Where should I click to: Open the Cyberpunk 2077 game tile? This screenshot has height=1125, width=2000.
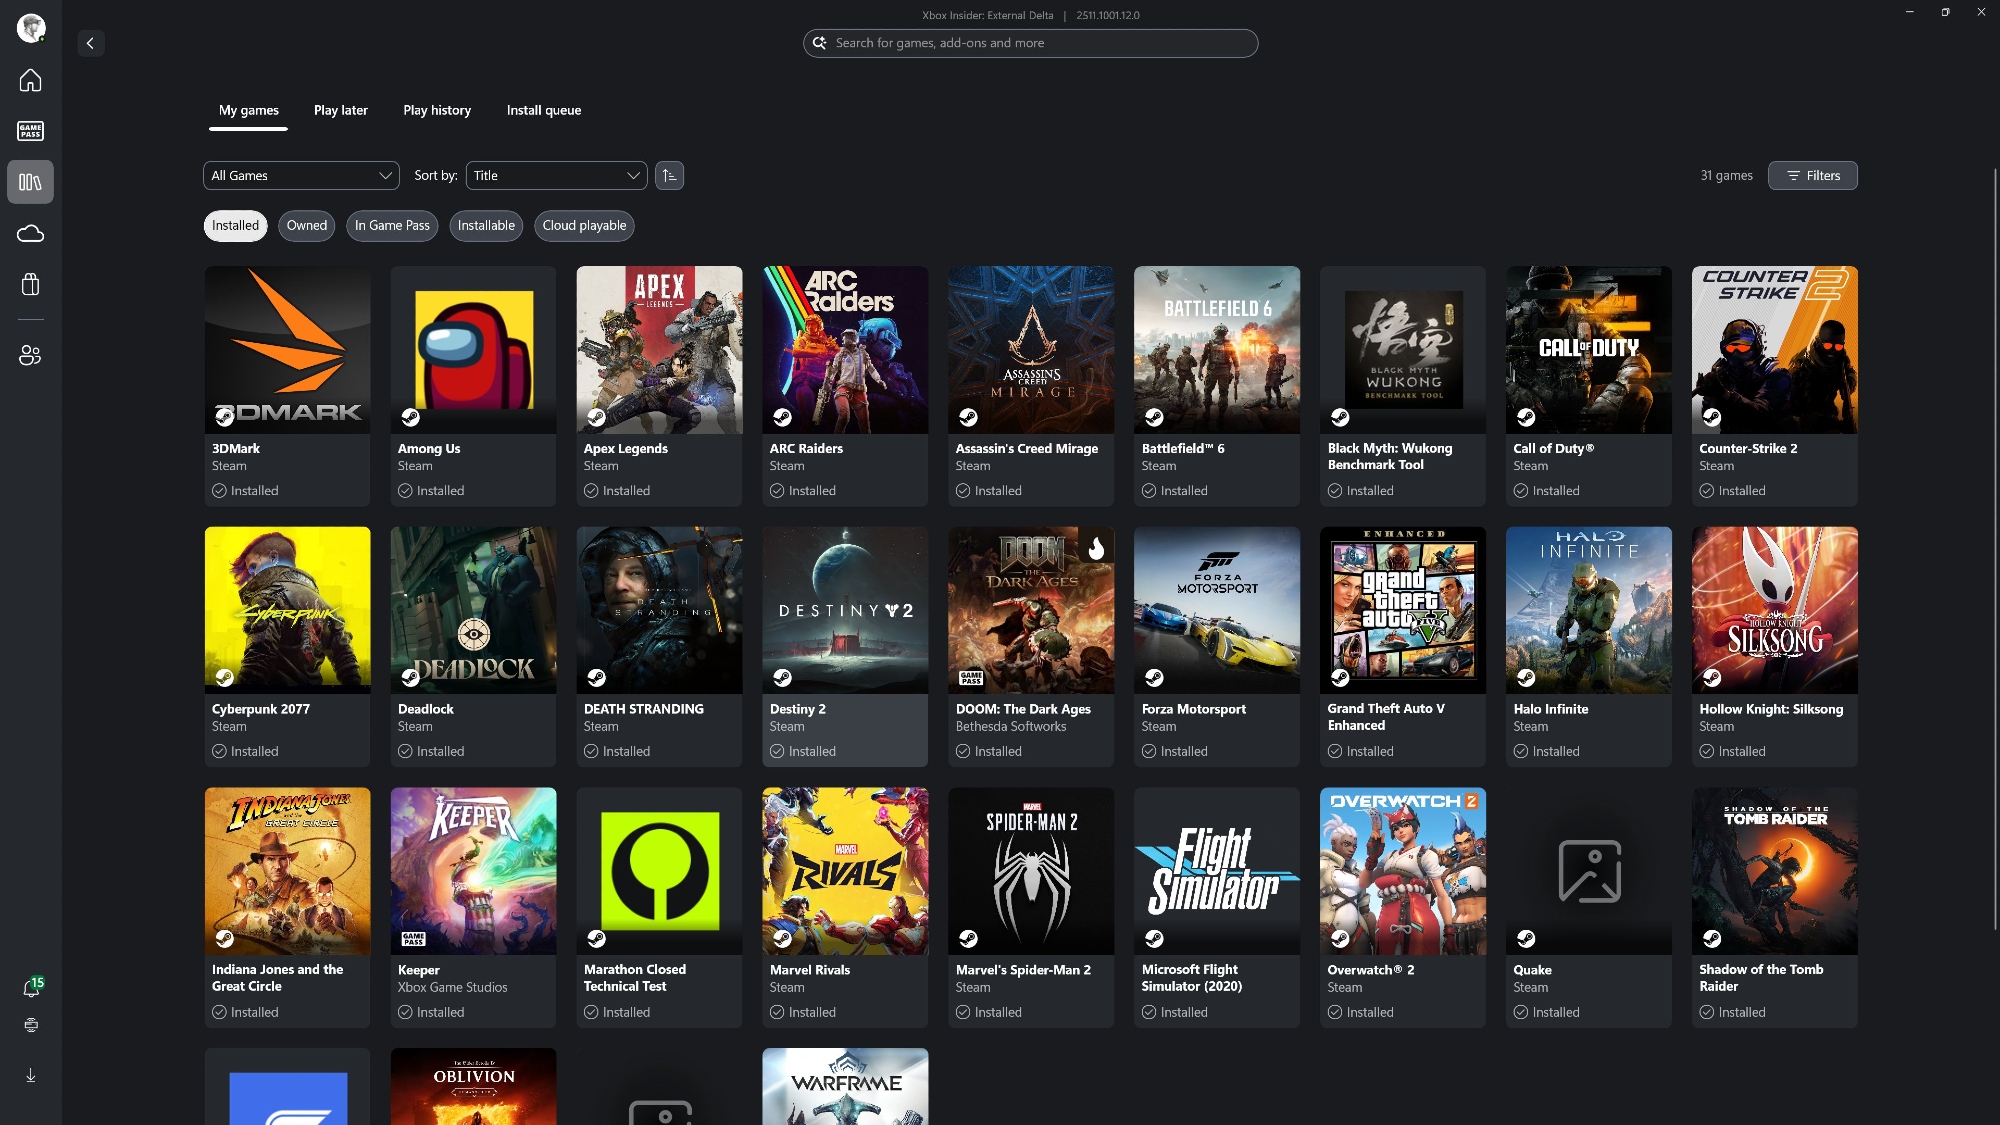click(287, 610)
